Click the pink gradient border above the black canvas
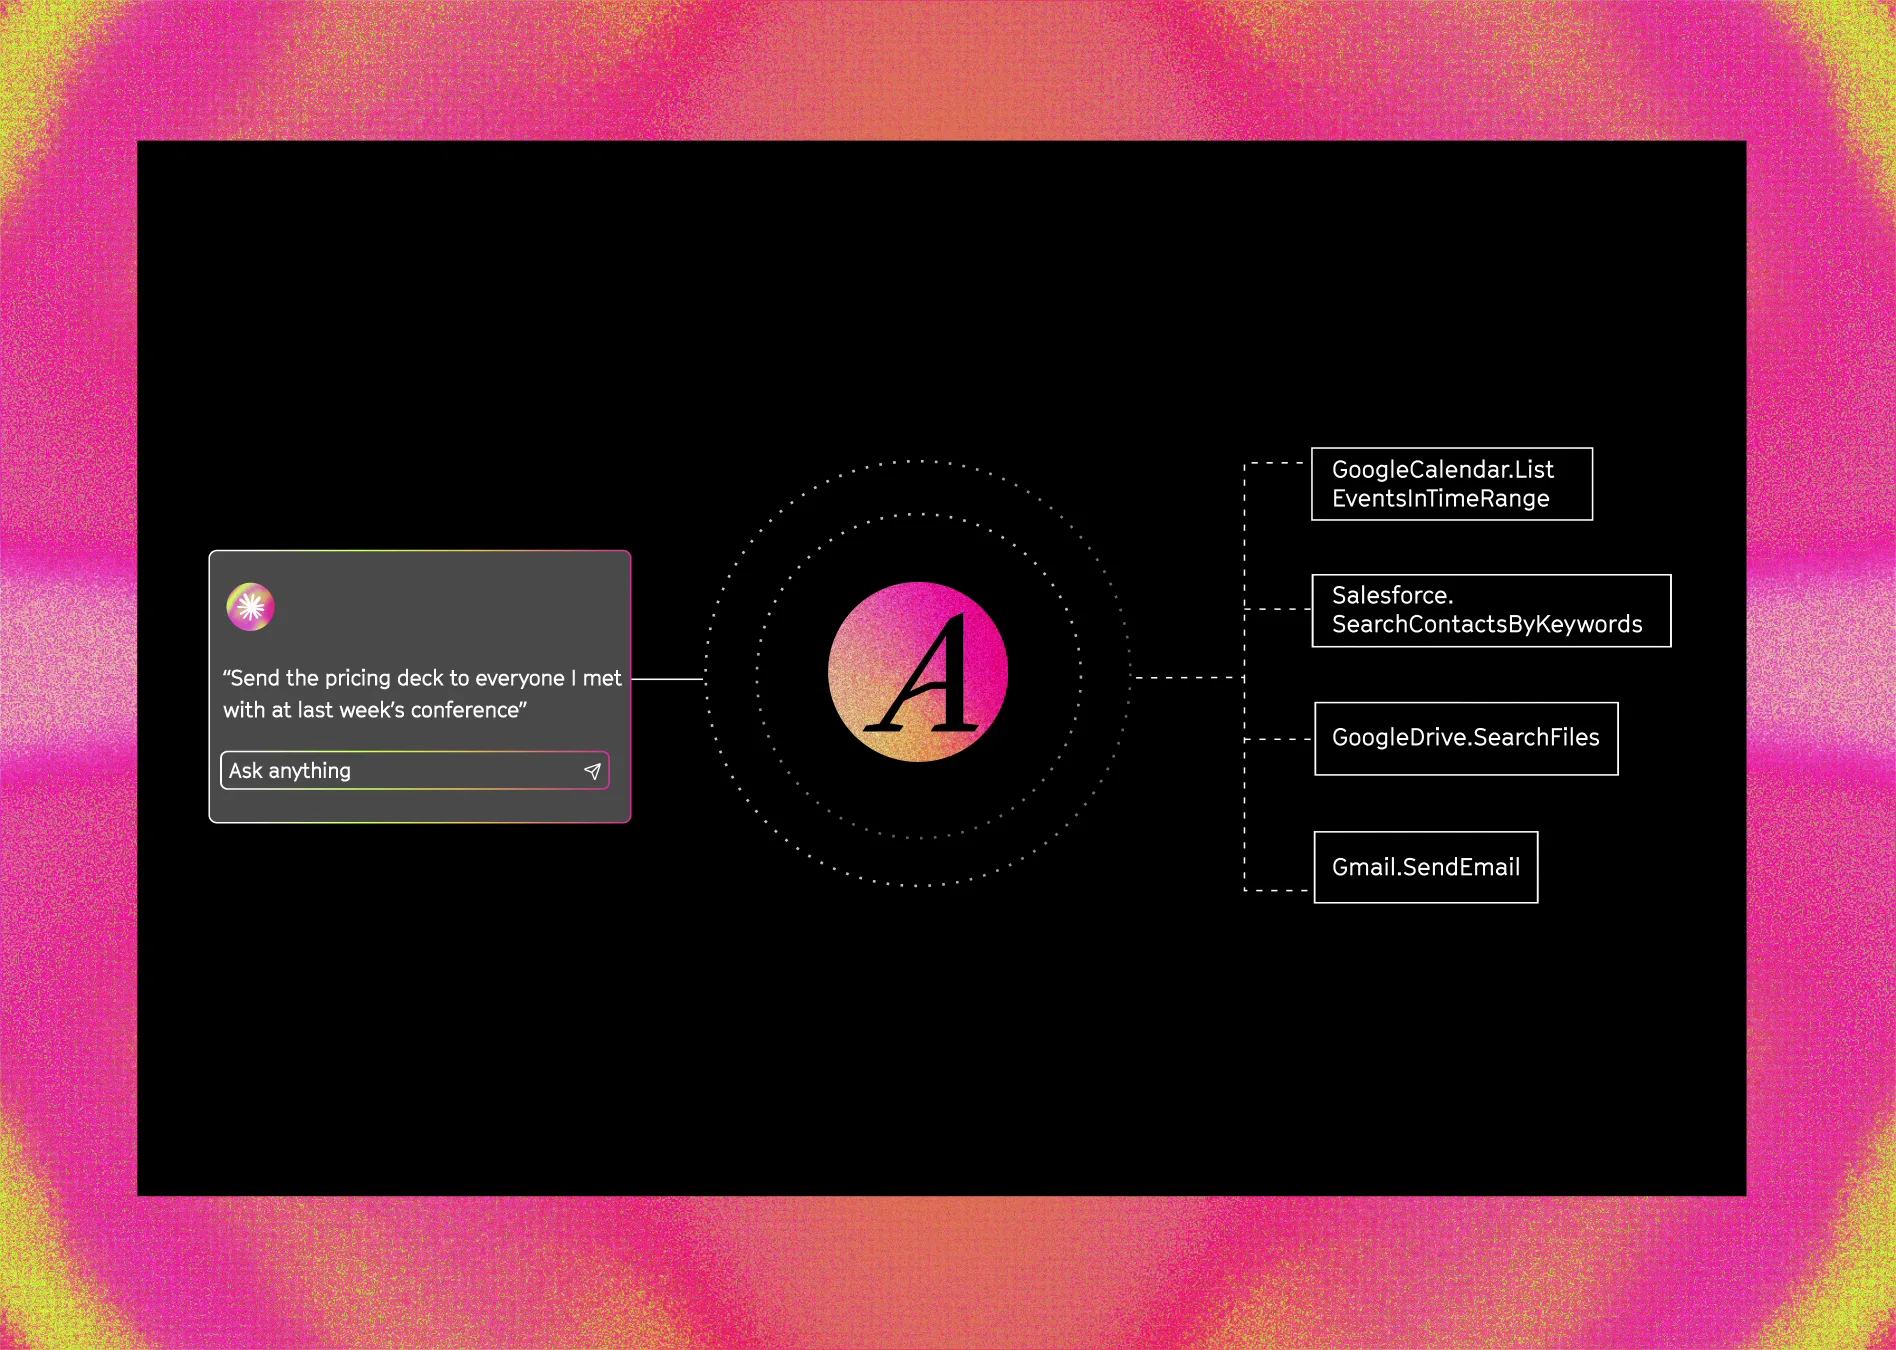This screenshot has height=1350, width=1896. [948, 70]
